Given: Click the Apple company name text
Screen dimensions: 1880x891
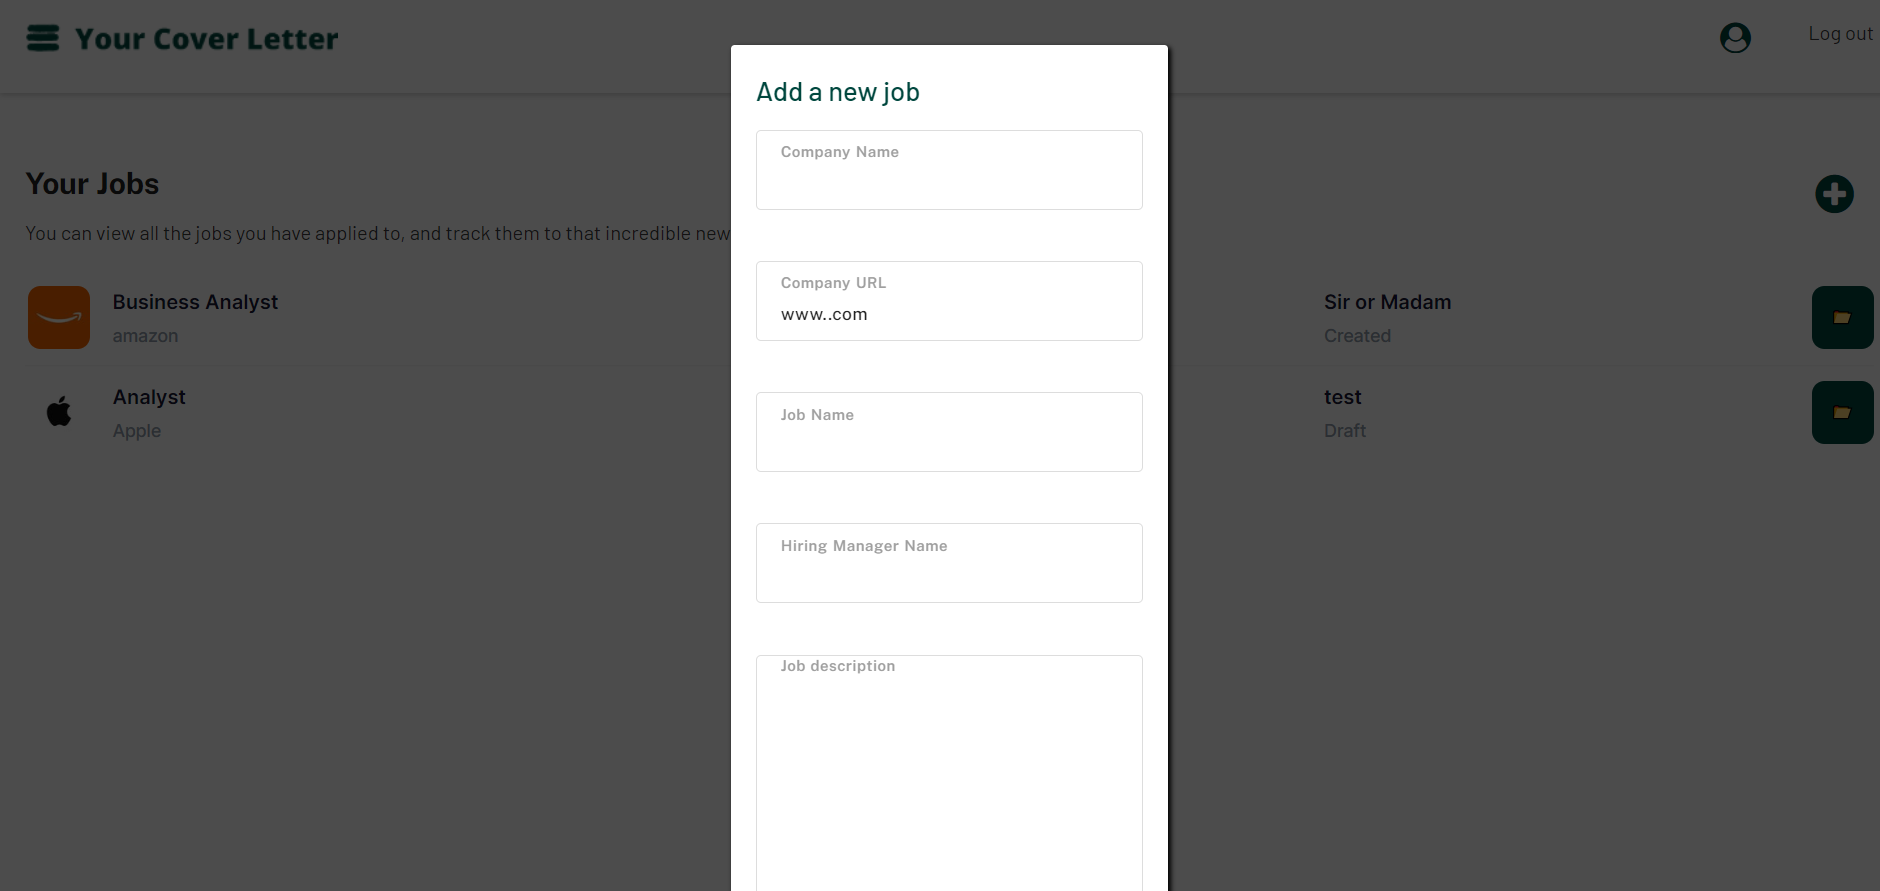Looking at the screenshot, I should pos(137,431).
